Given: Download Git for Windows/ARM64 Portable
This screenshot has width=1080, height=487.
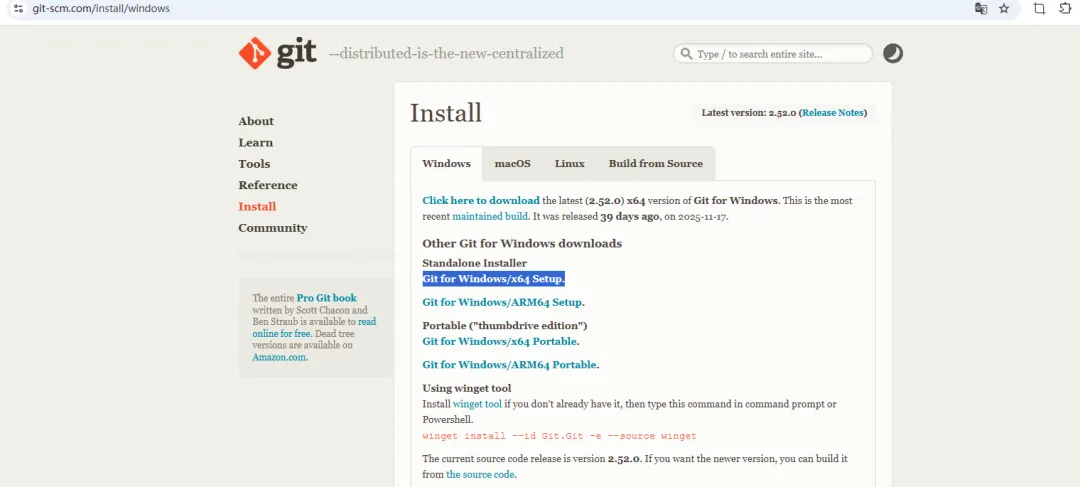Looking at the screenshot, I should [509, 365].
